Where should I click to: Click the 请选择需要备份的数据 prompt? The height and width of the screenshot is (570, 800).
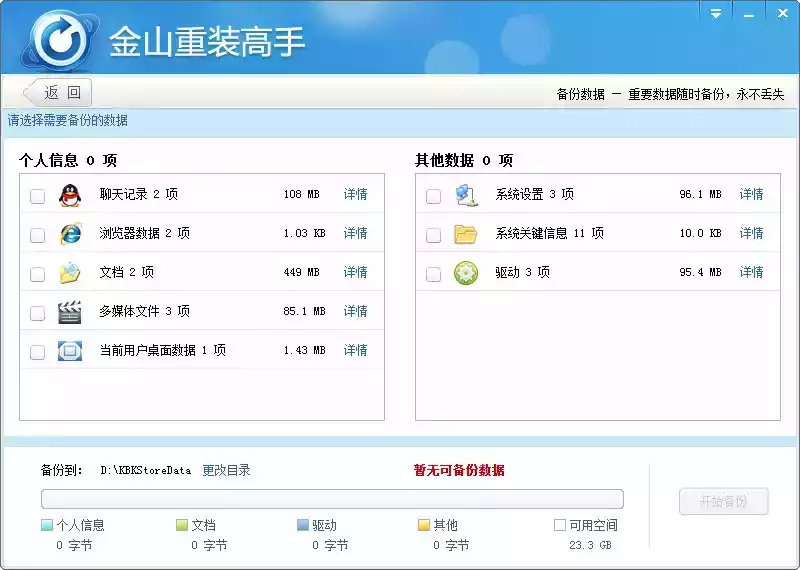tap(67, 120)
